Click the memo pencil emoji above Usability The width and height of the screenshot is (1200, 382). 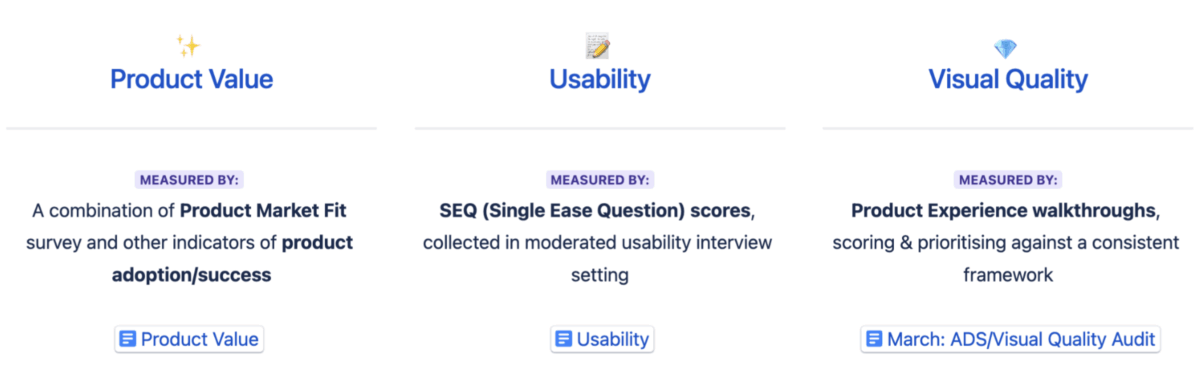pos(598,46)
